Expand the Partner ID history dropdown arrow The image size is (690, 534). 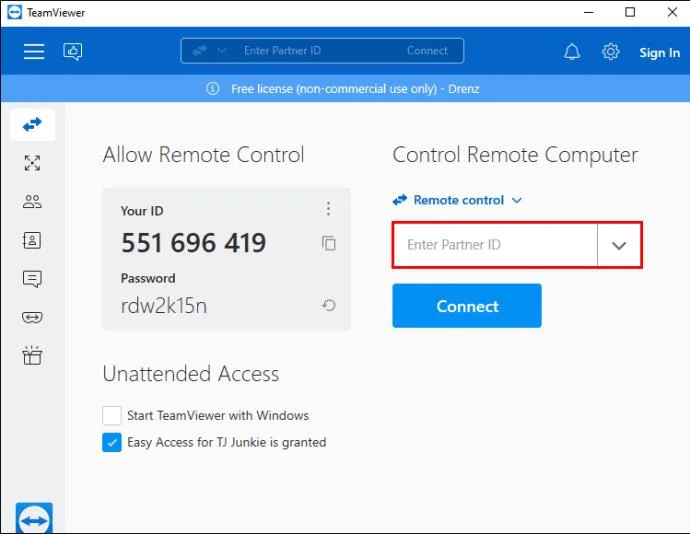point(619,245)
